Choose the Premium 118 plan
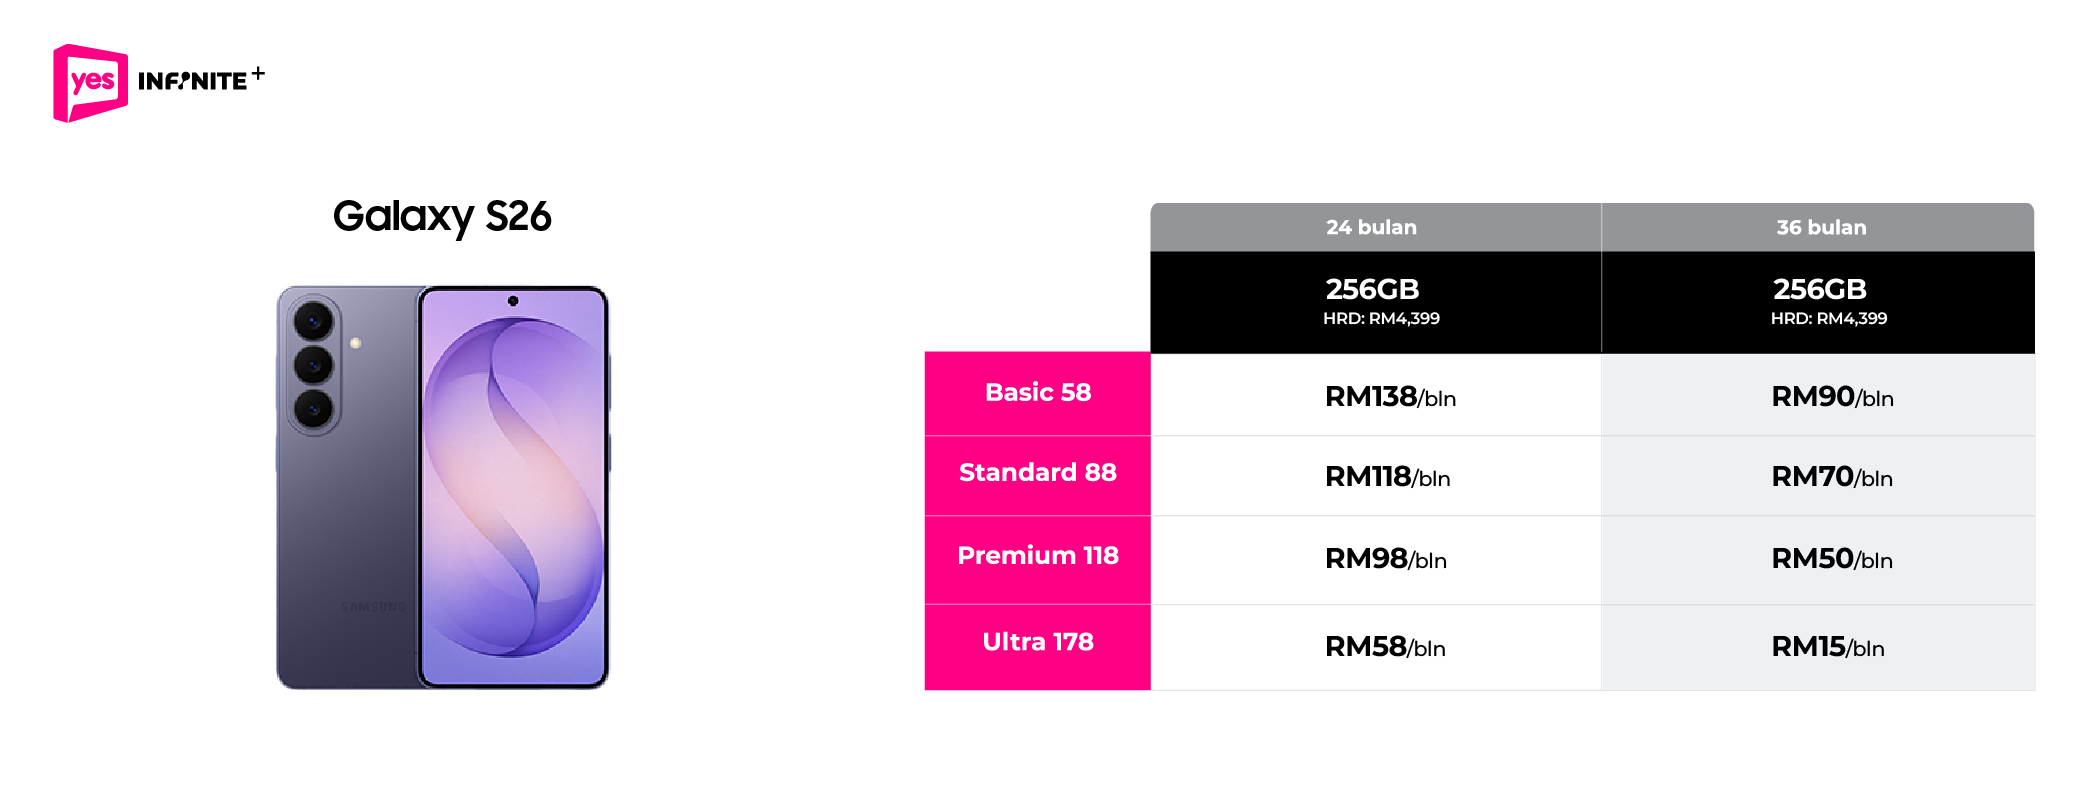 click(1037, 556)
